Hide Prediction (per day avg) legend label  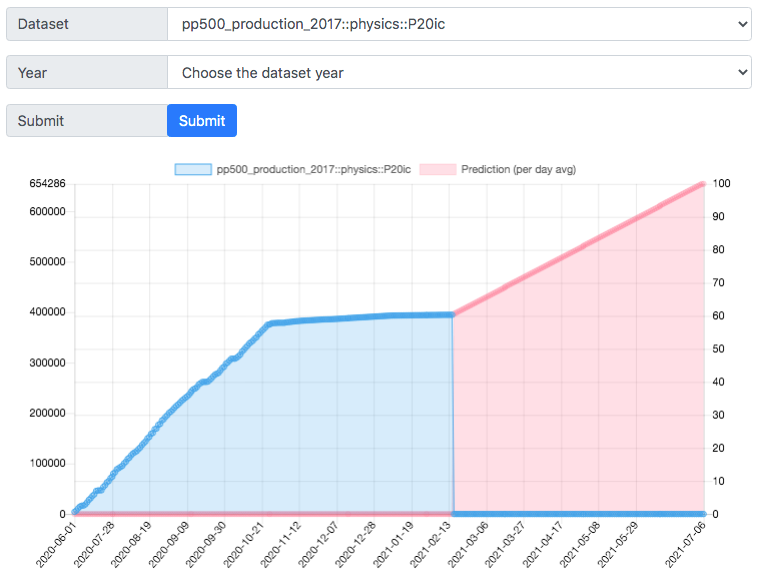coord(518,169)
